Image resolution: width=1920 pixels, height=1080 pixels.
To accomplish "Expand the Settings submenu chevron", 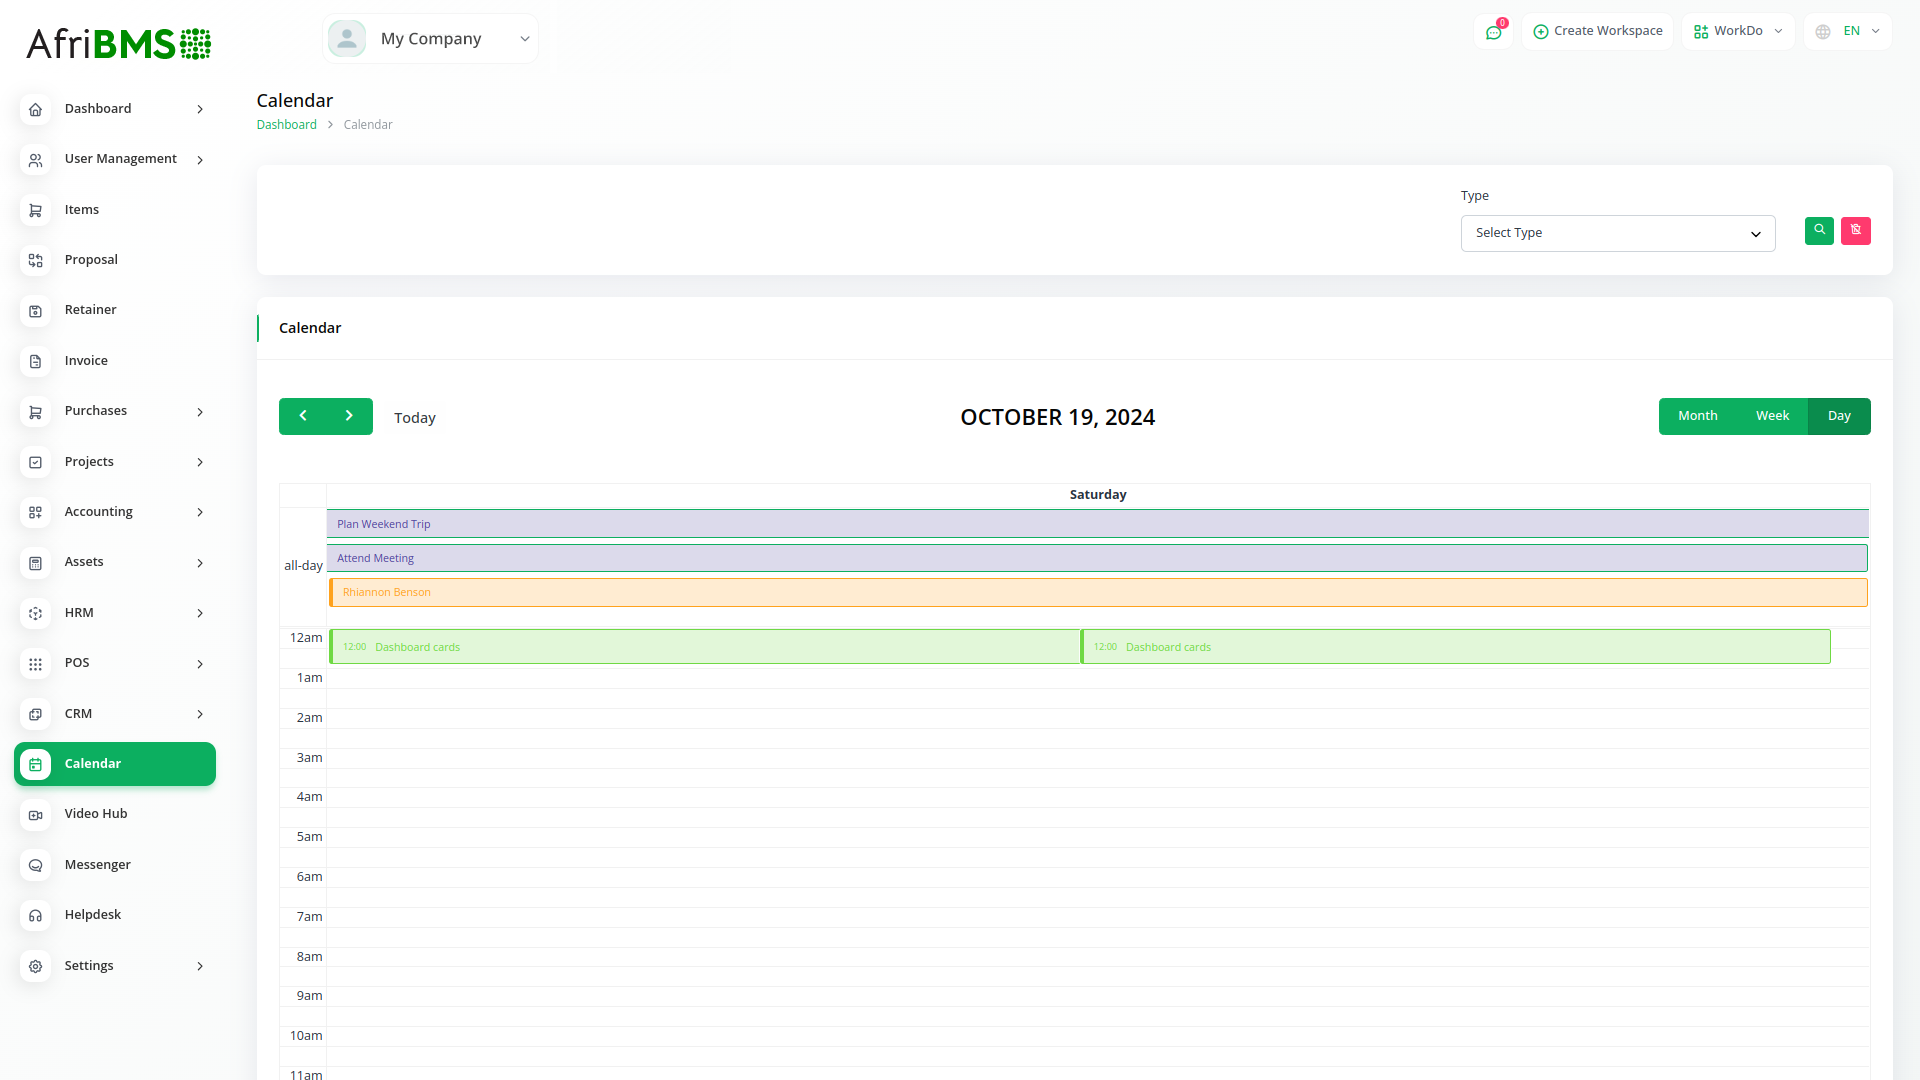I will (x=200, y=966).
